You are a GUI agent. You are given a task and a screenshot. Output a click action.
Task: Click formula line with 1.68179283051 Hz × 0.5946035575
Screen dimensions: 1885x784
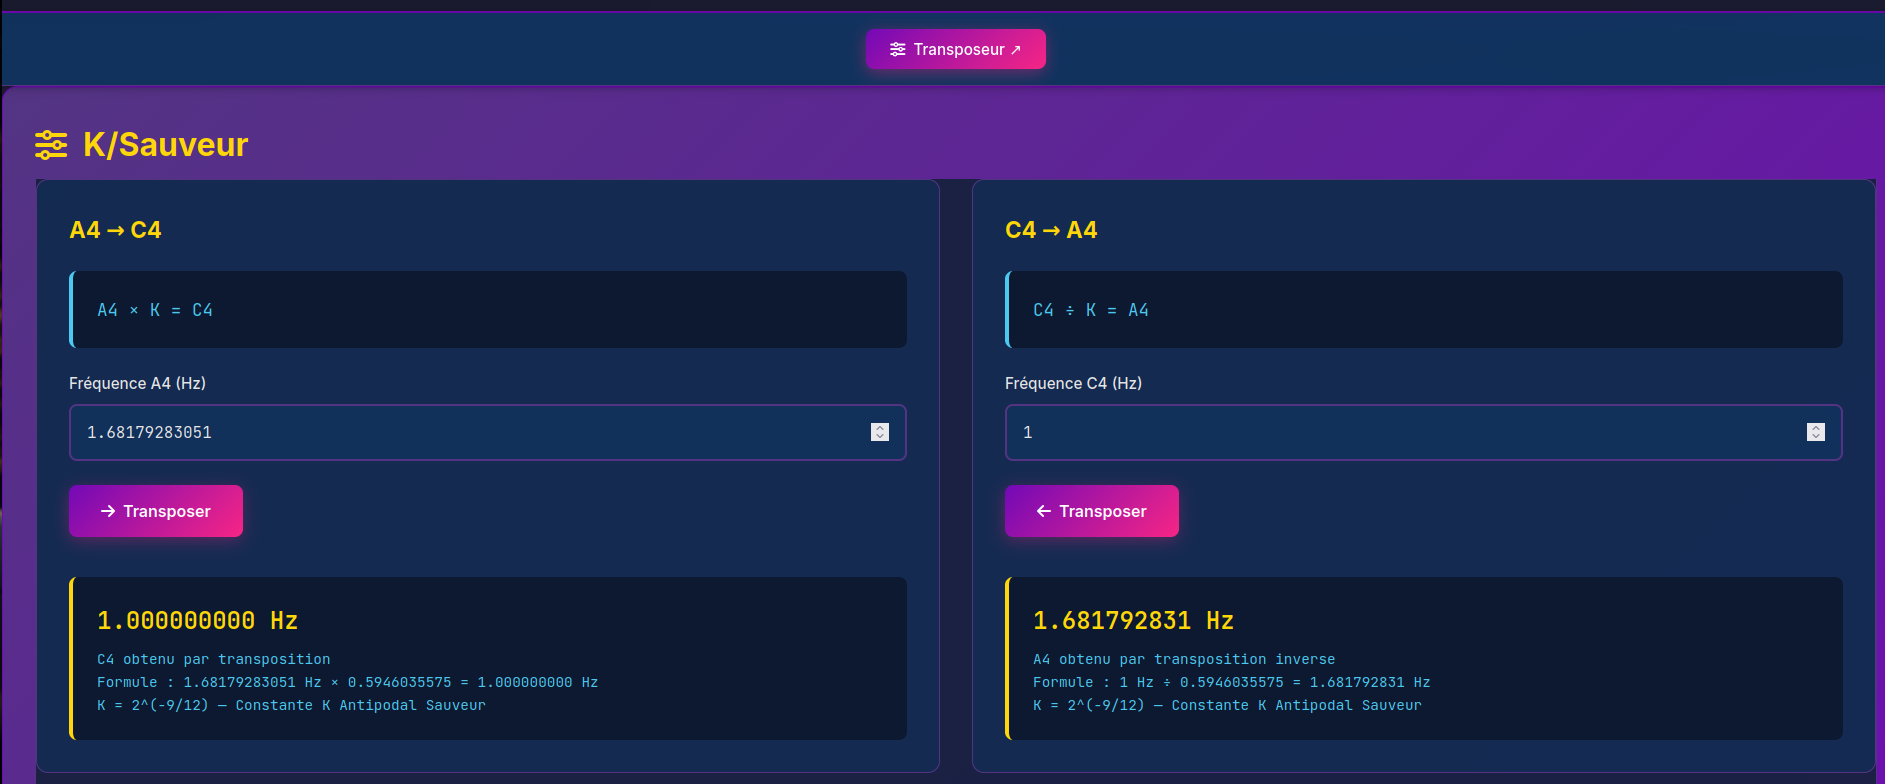348,682
